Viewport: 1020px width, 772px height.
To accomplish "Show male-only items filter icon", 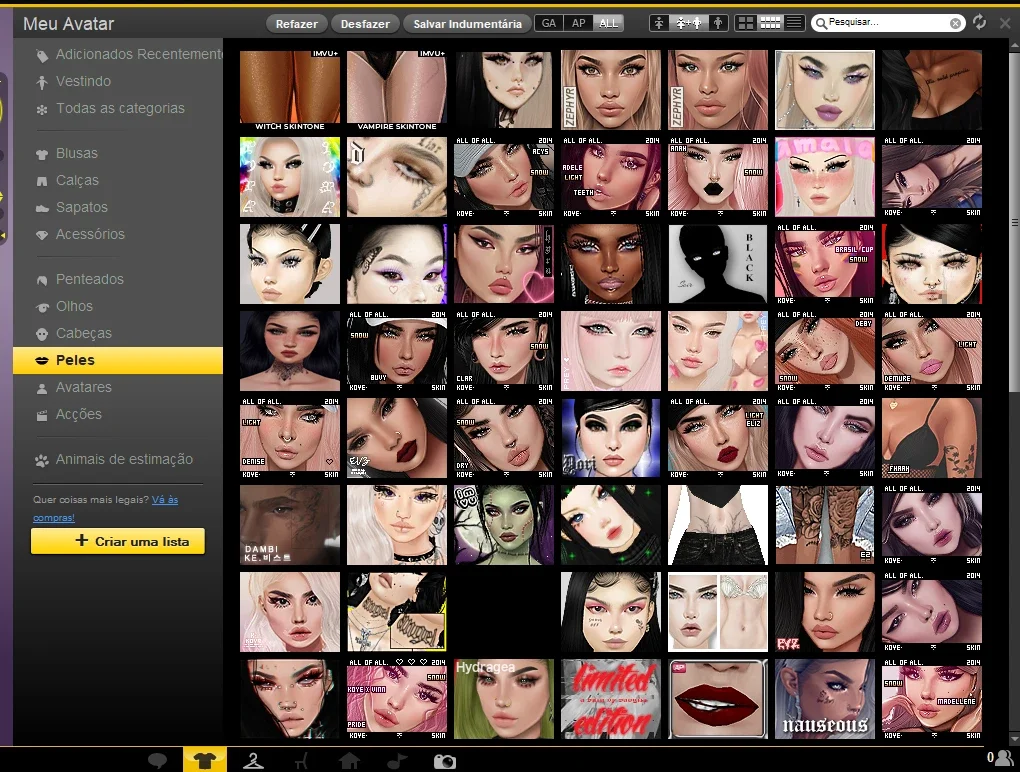I will coord(718,23).
